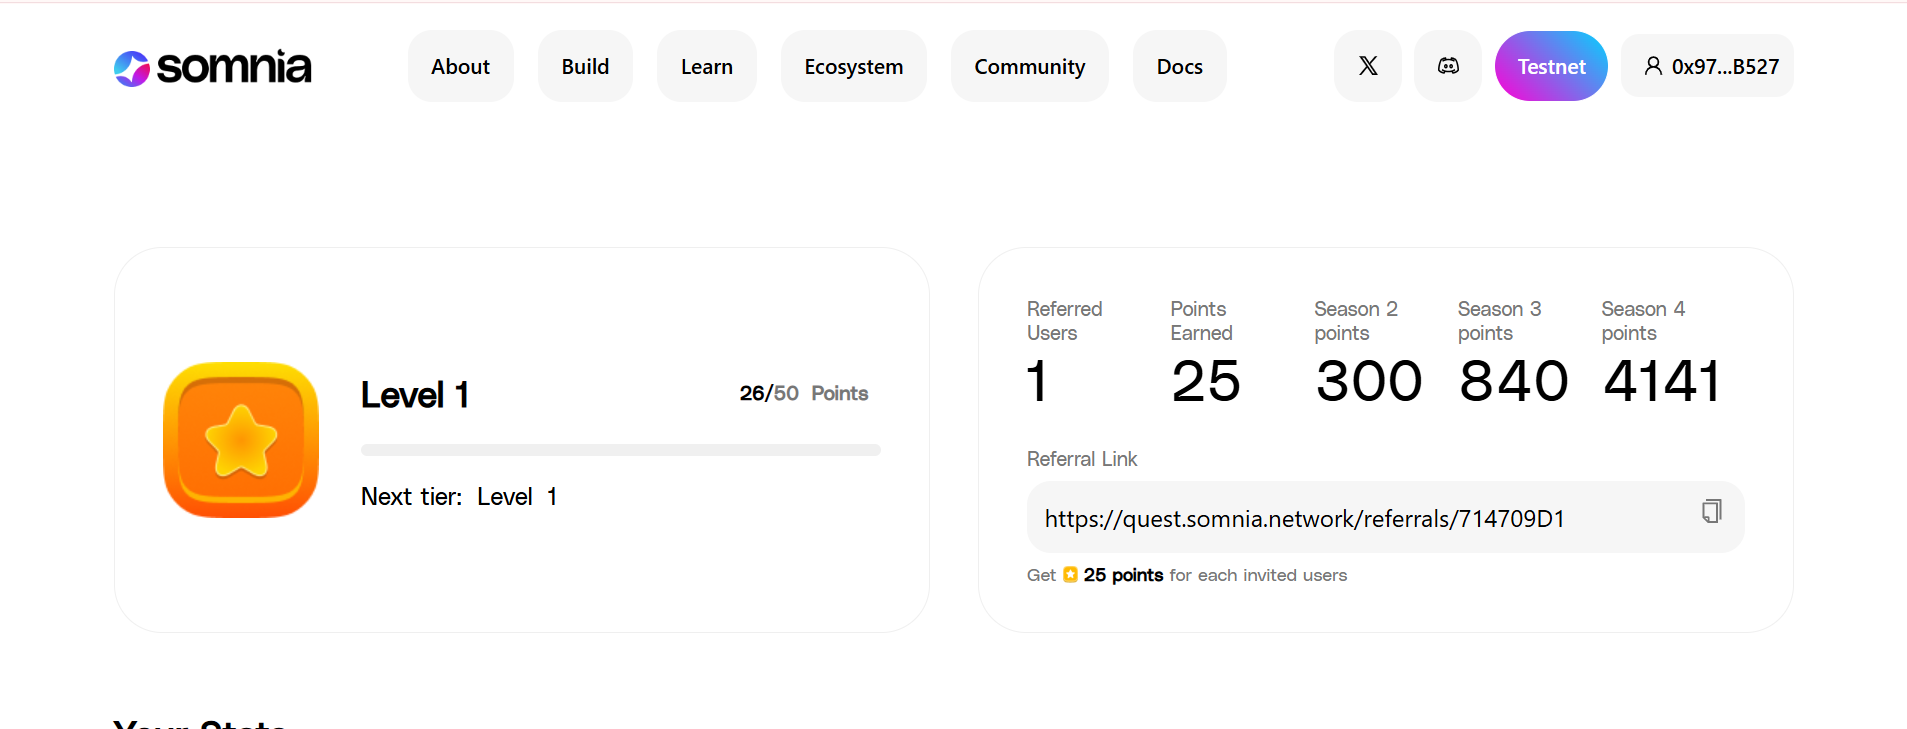The width and height of the screenshot is (1907, 729).
Task: Click the level points progress bar
Action: pyautogui.click(x=621, y=450)
